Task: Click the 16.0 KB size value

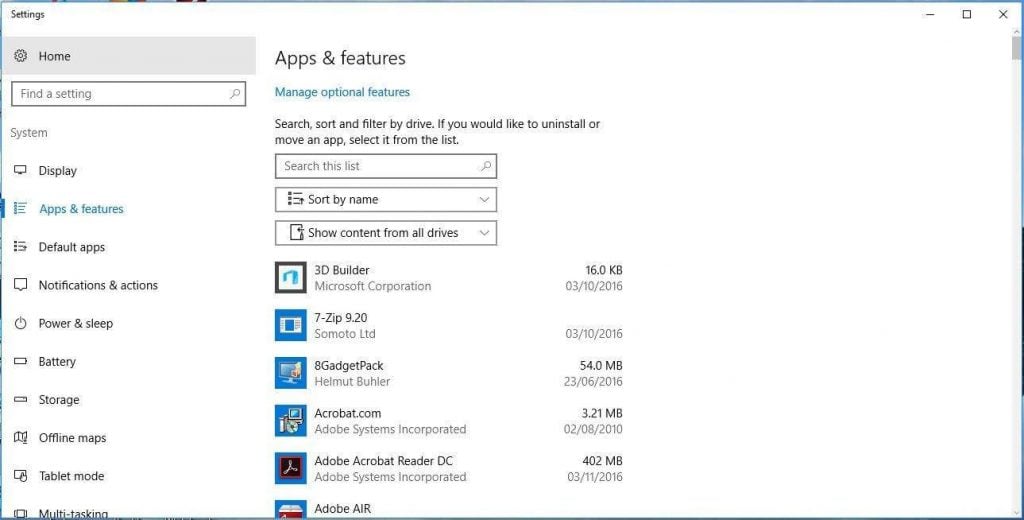Action: tap(603, 270)
